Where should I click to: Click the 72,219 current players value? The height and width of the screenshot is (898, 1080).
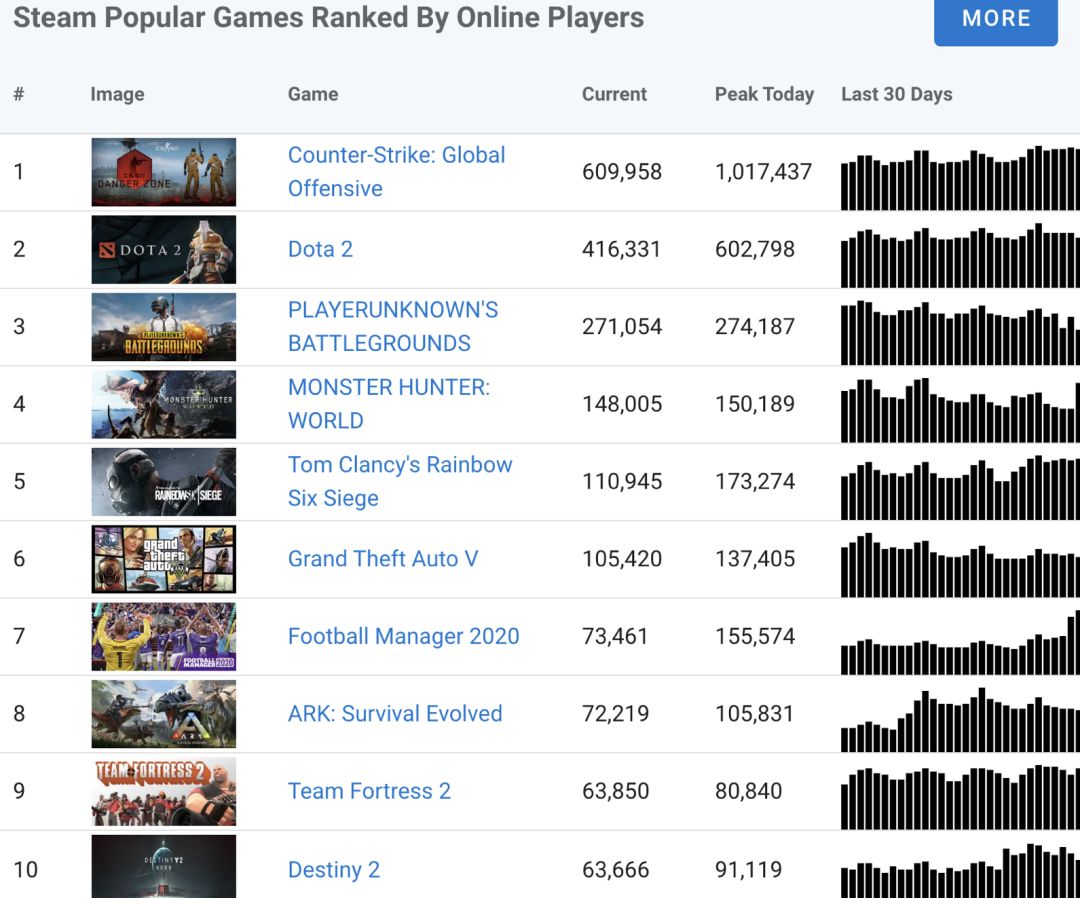615,713
